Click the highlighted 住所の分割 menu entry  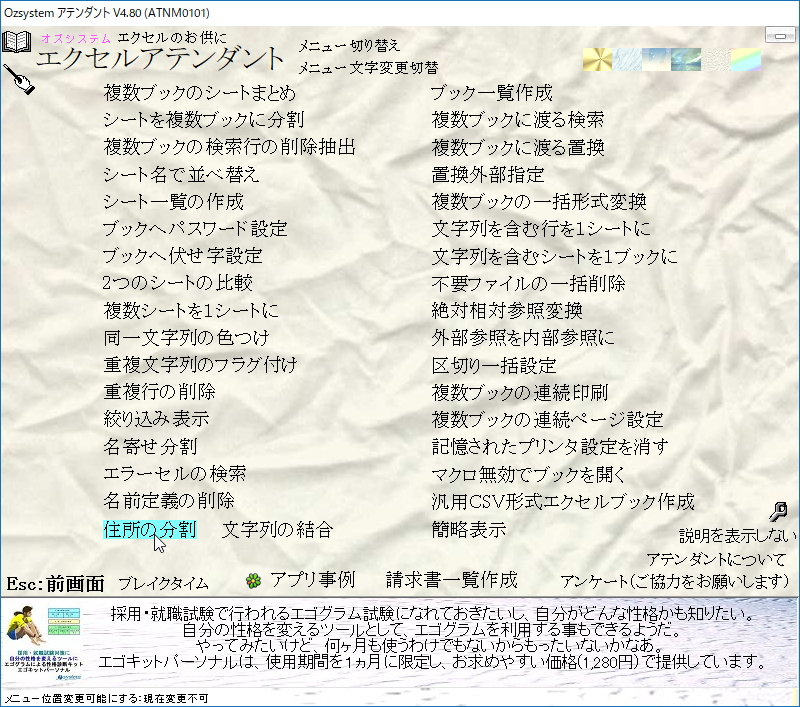149,527
